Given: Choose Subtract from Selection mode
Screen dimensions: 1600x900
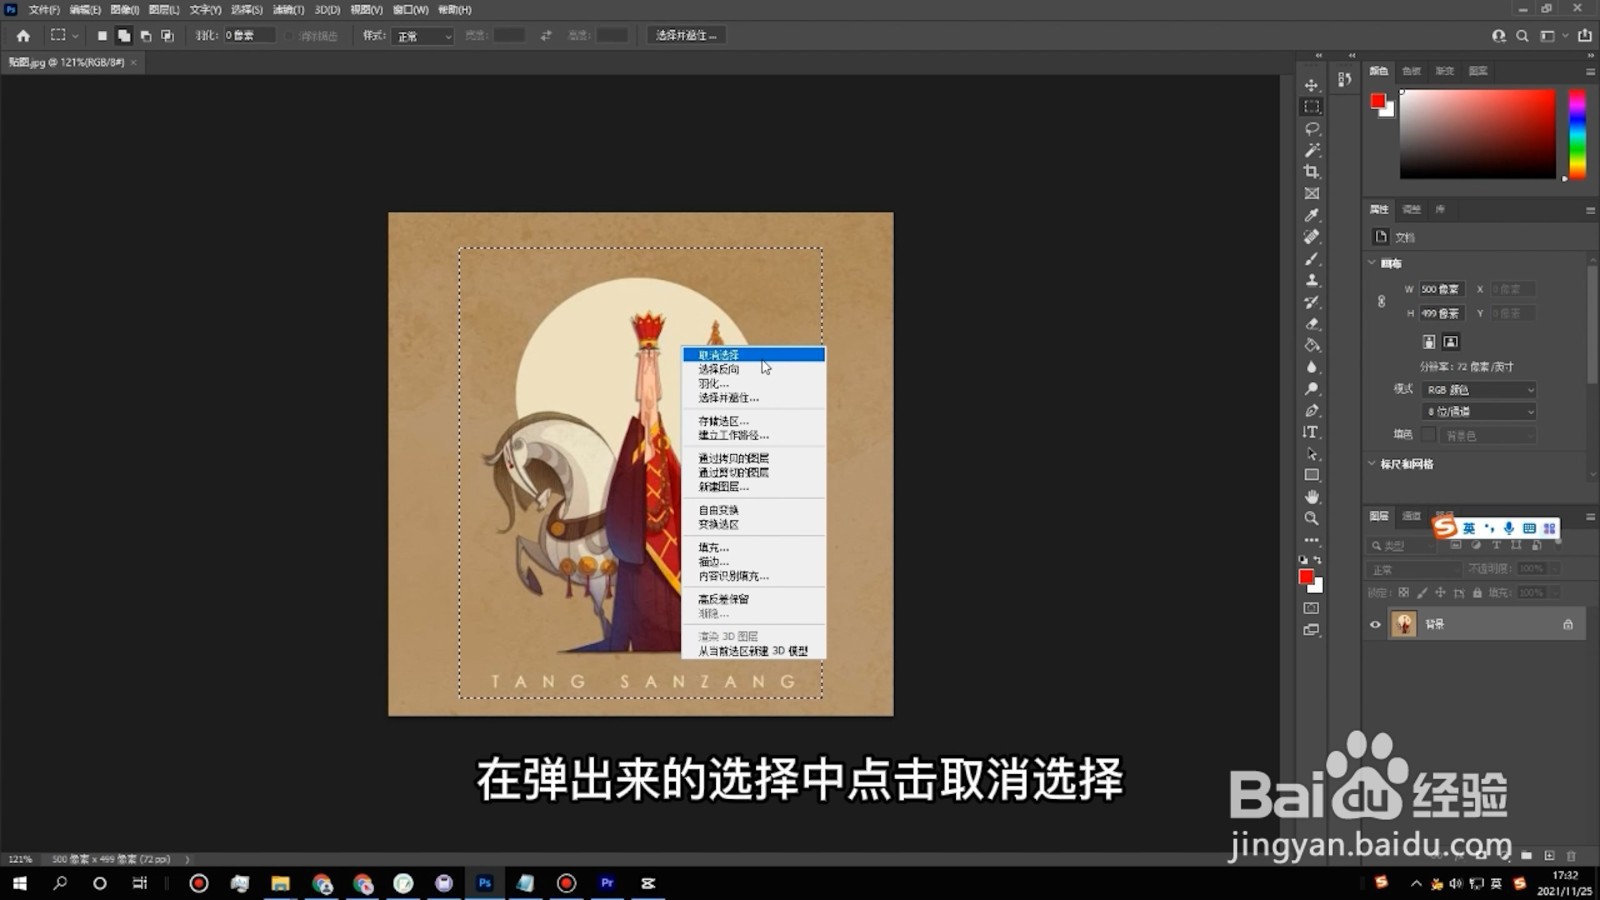Looking at the screenshot, I should coord(146,35).
